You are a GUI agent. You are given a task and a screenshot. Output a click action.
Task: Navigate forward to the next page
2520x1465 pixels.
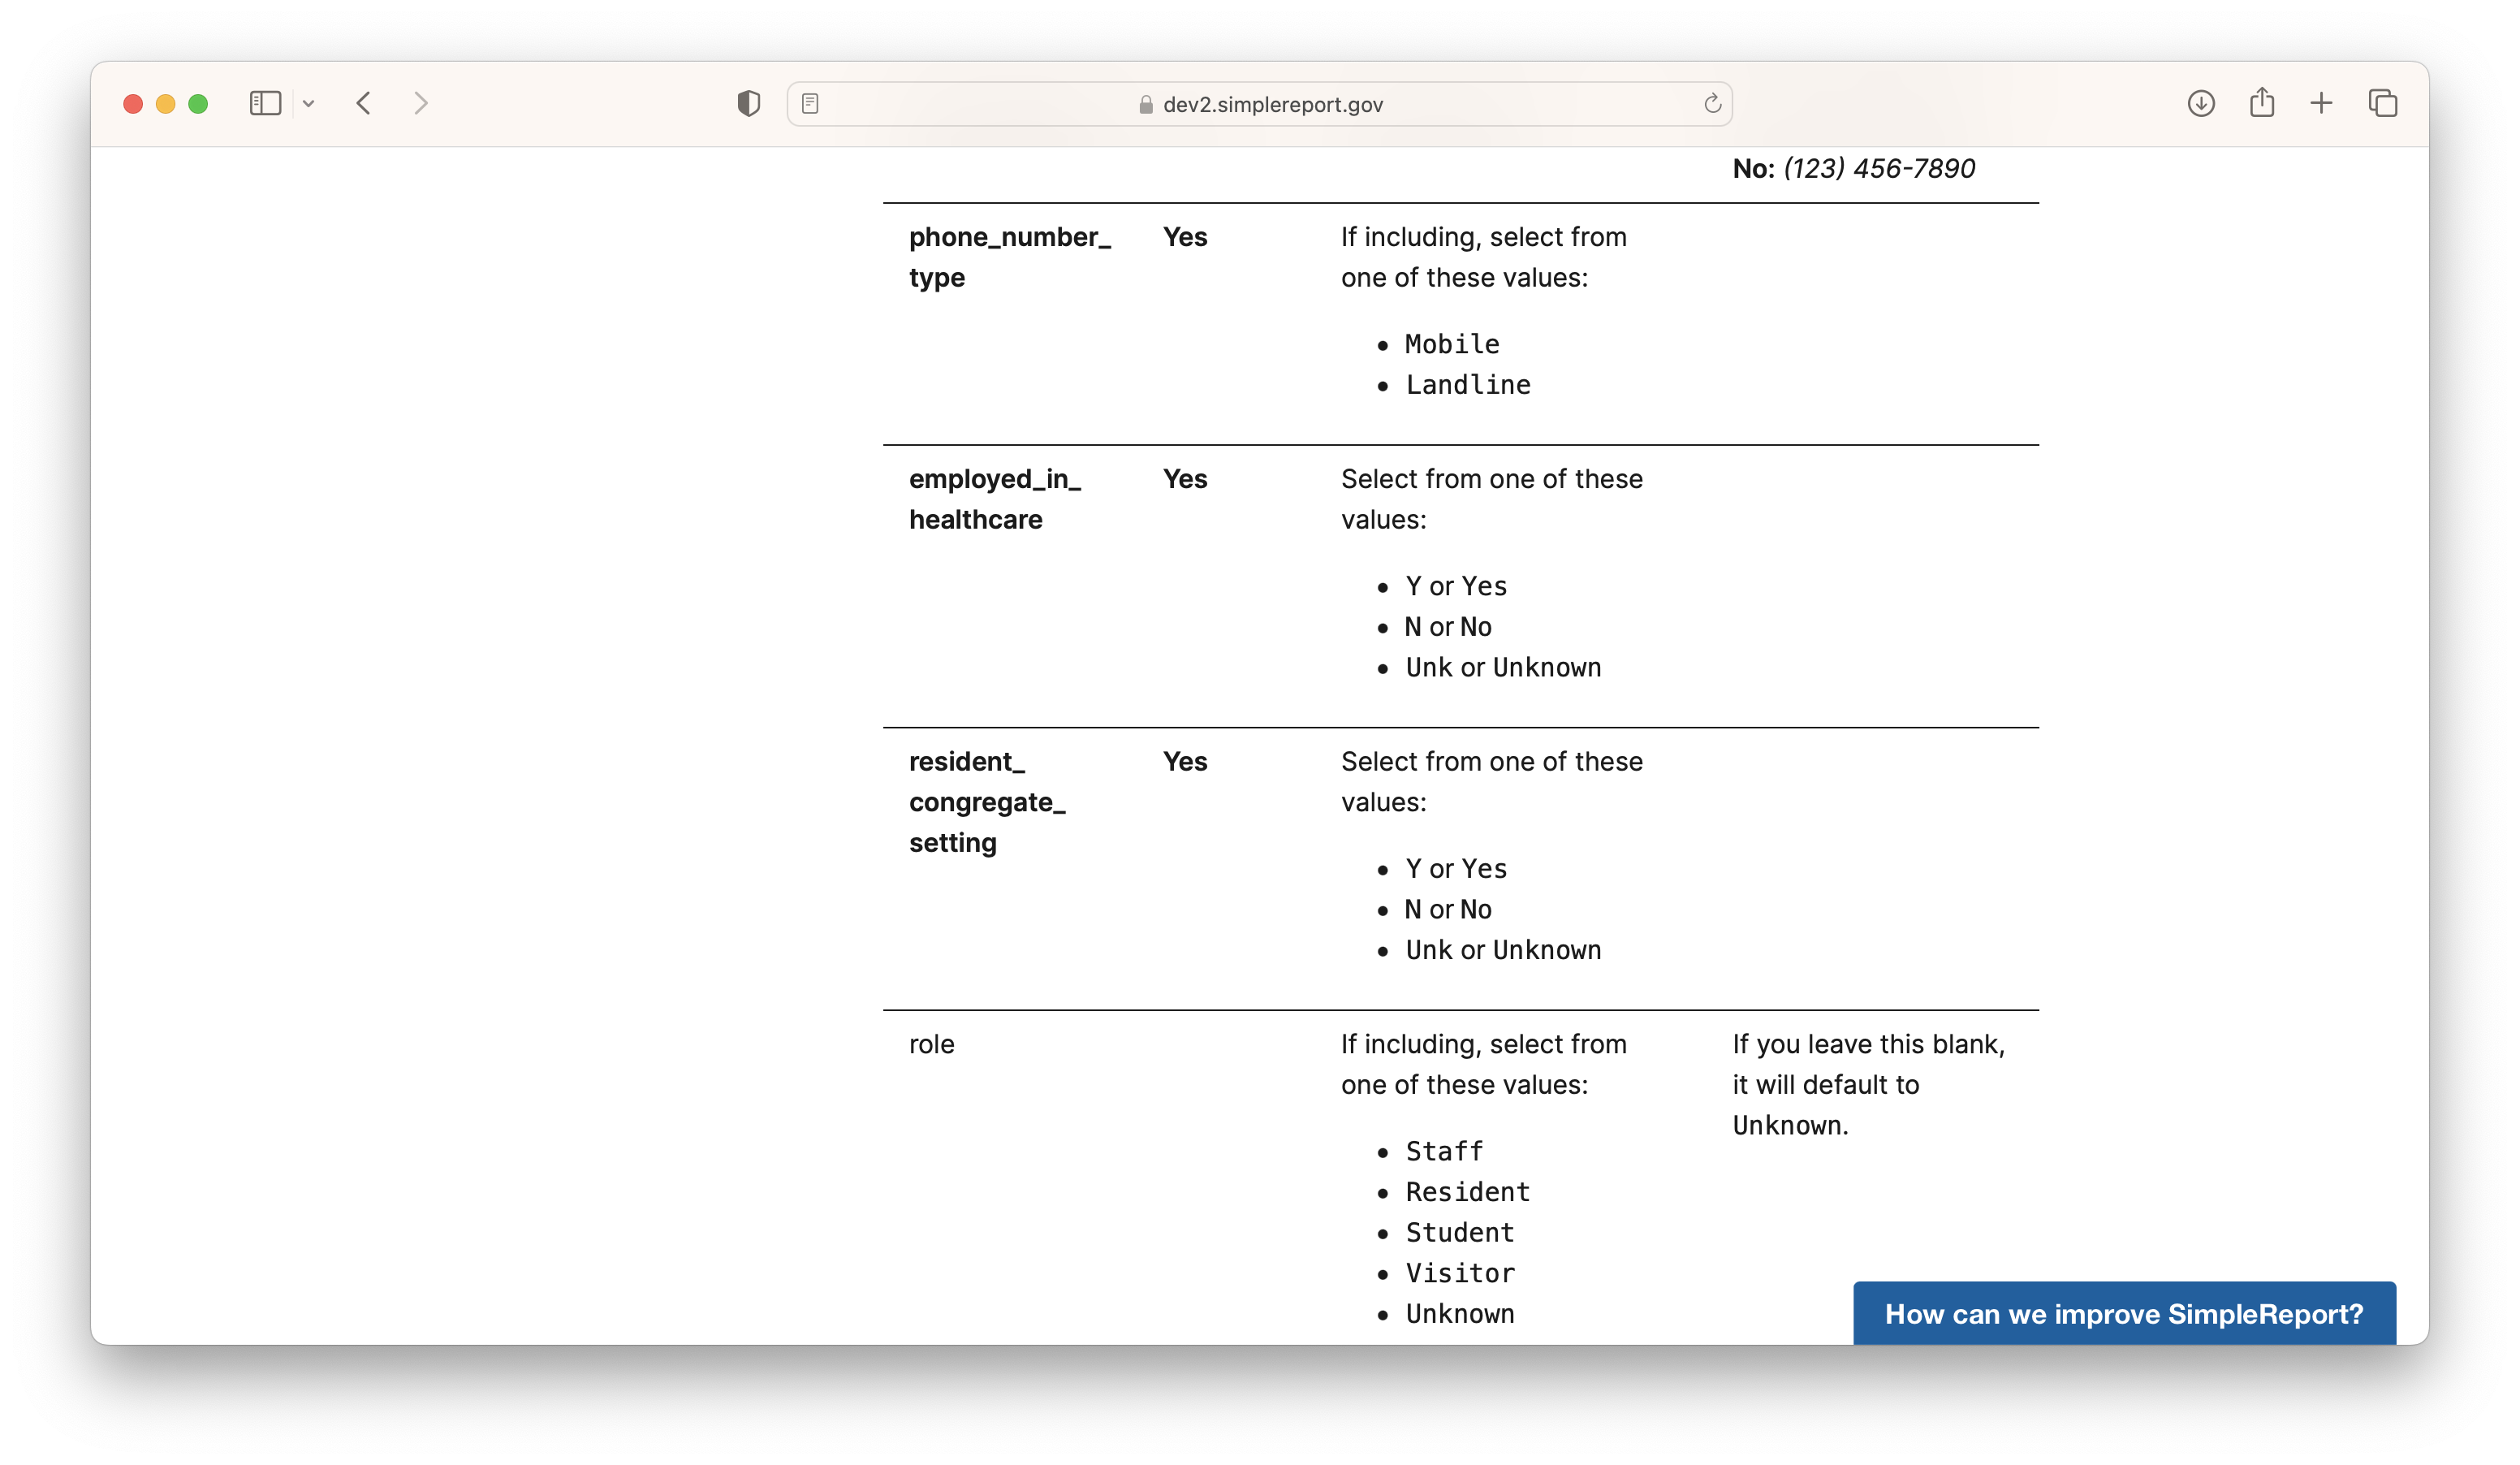(420, 103)
